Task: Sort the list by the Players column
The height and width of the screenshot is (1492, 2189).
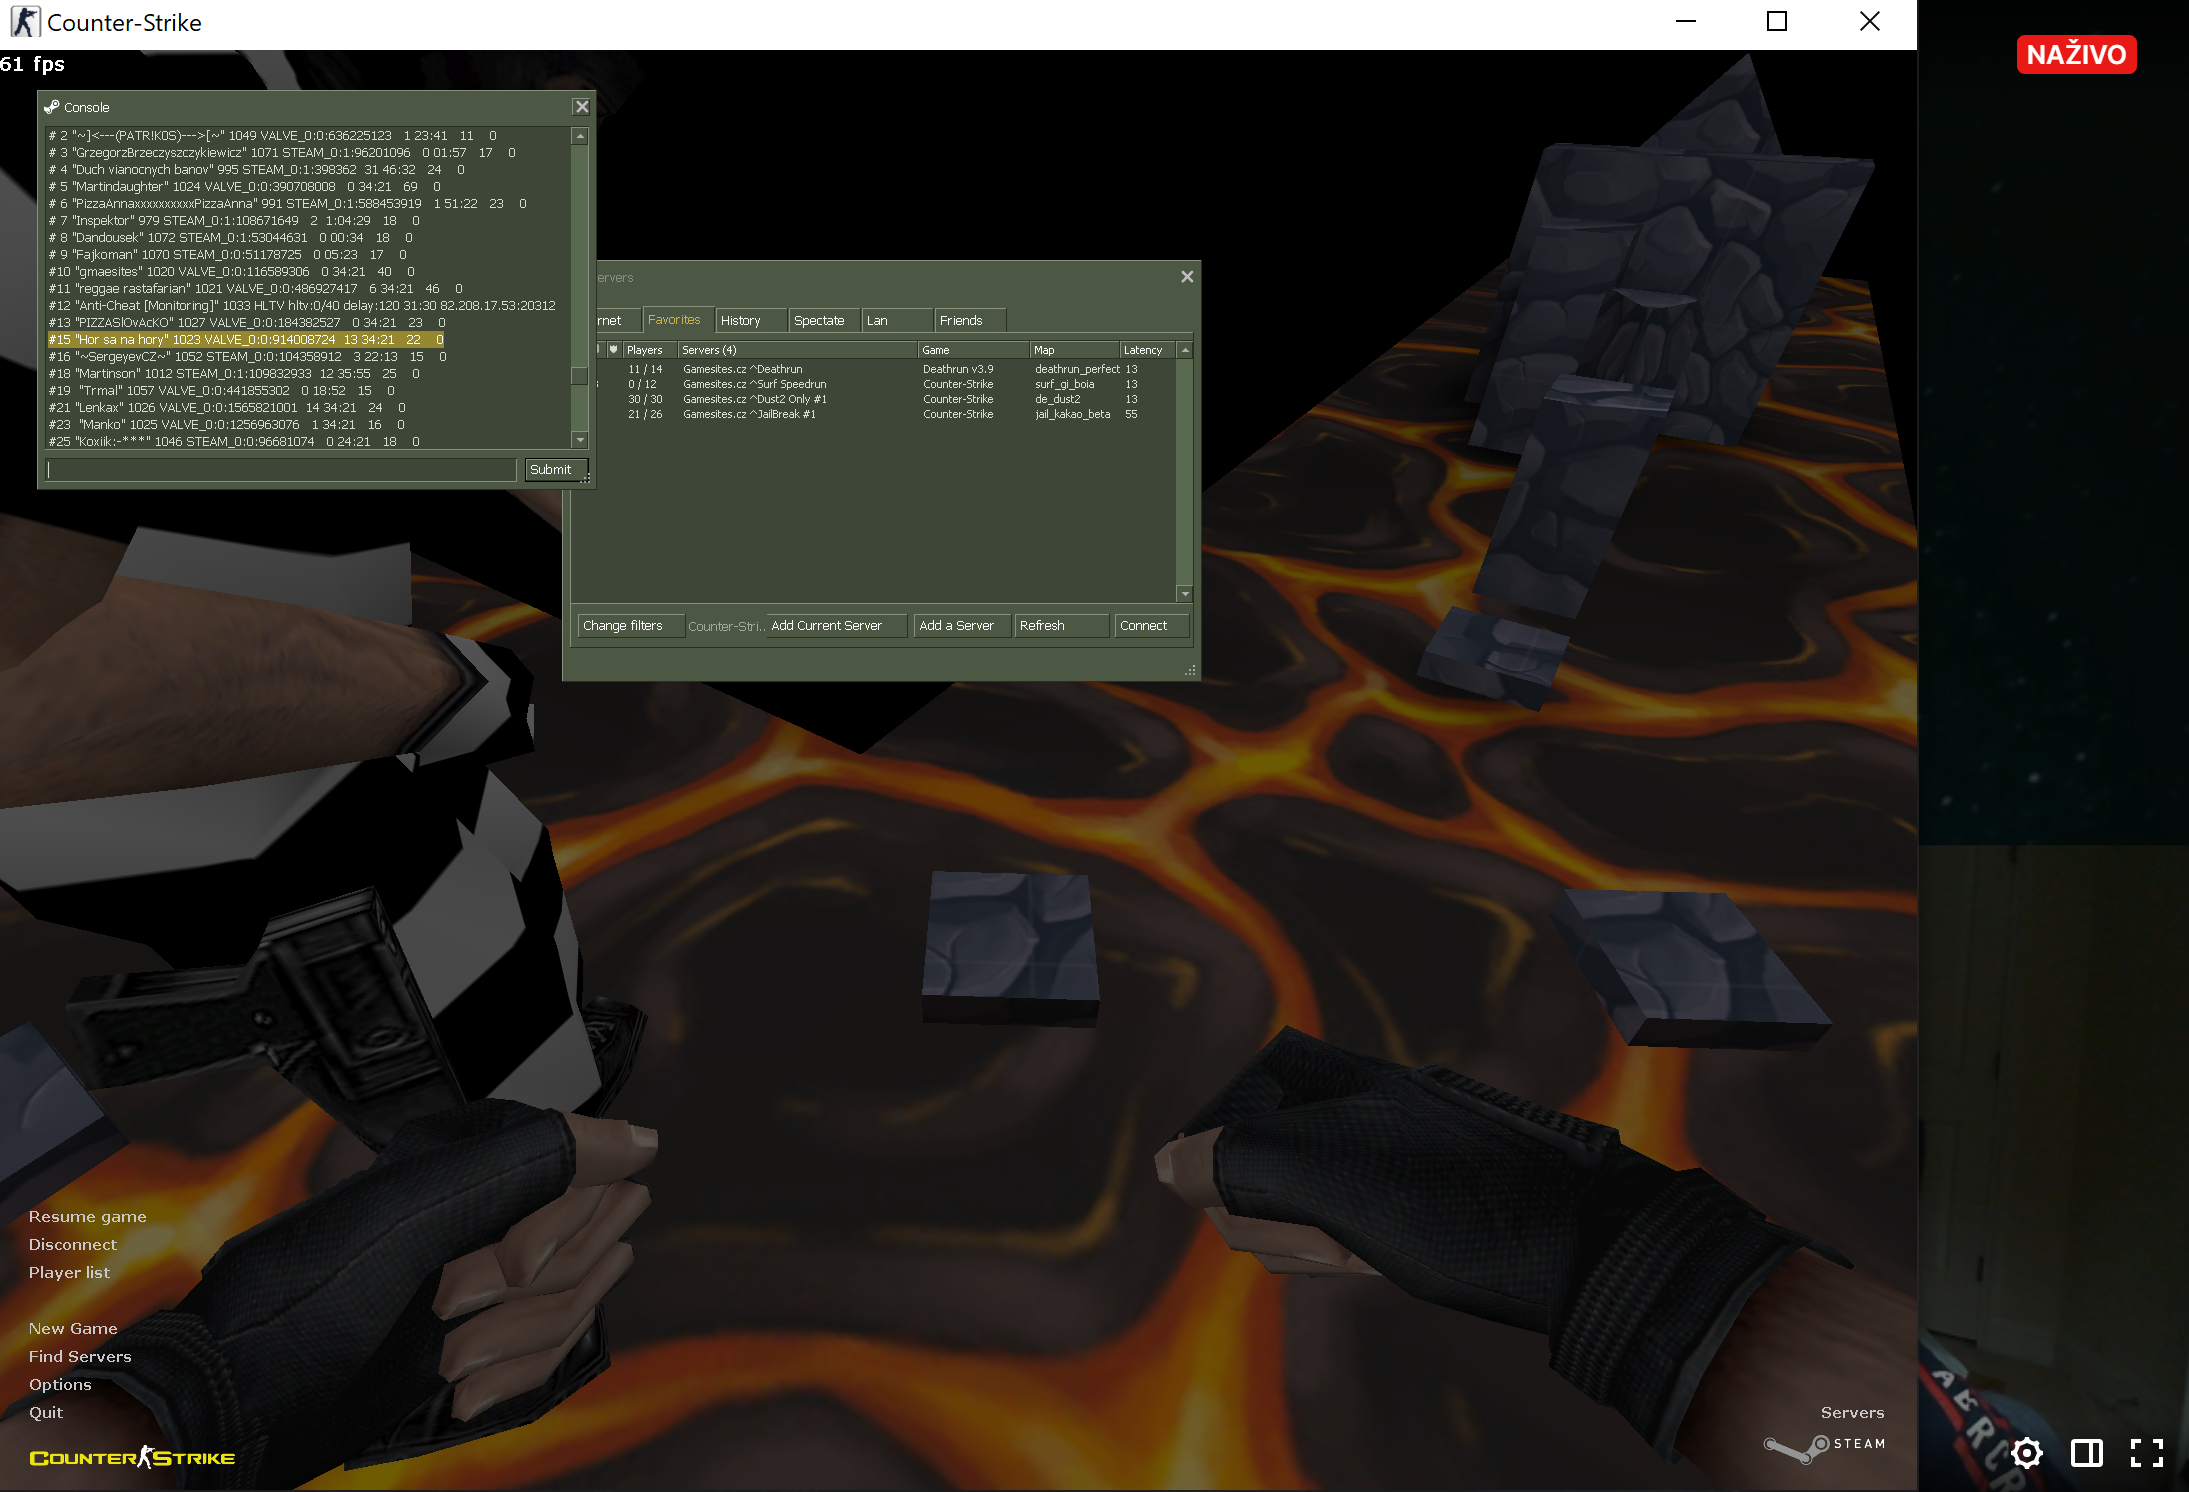Action: (645, 350)
